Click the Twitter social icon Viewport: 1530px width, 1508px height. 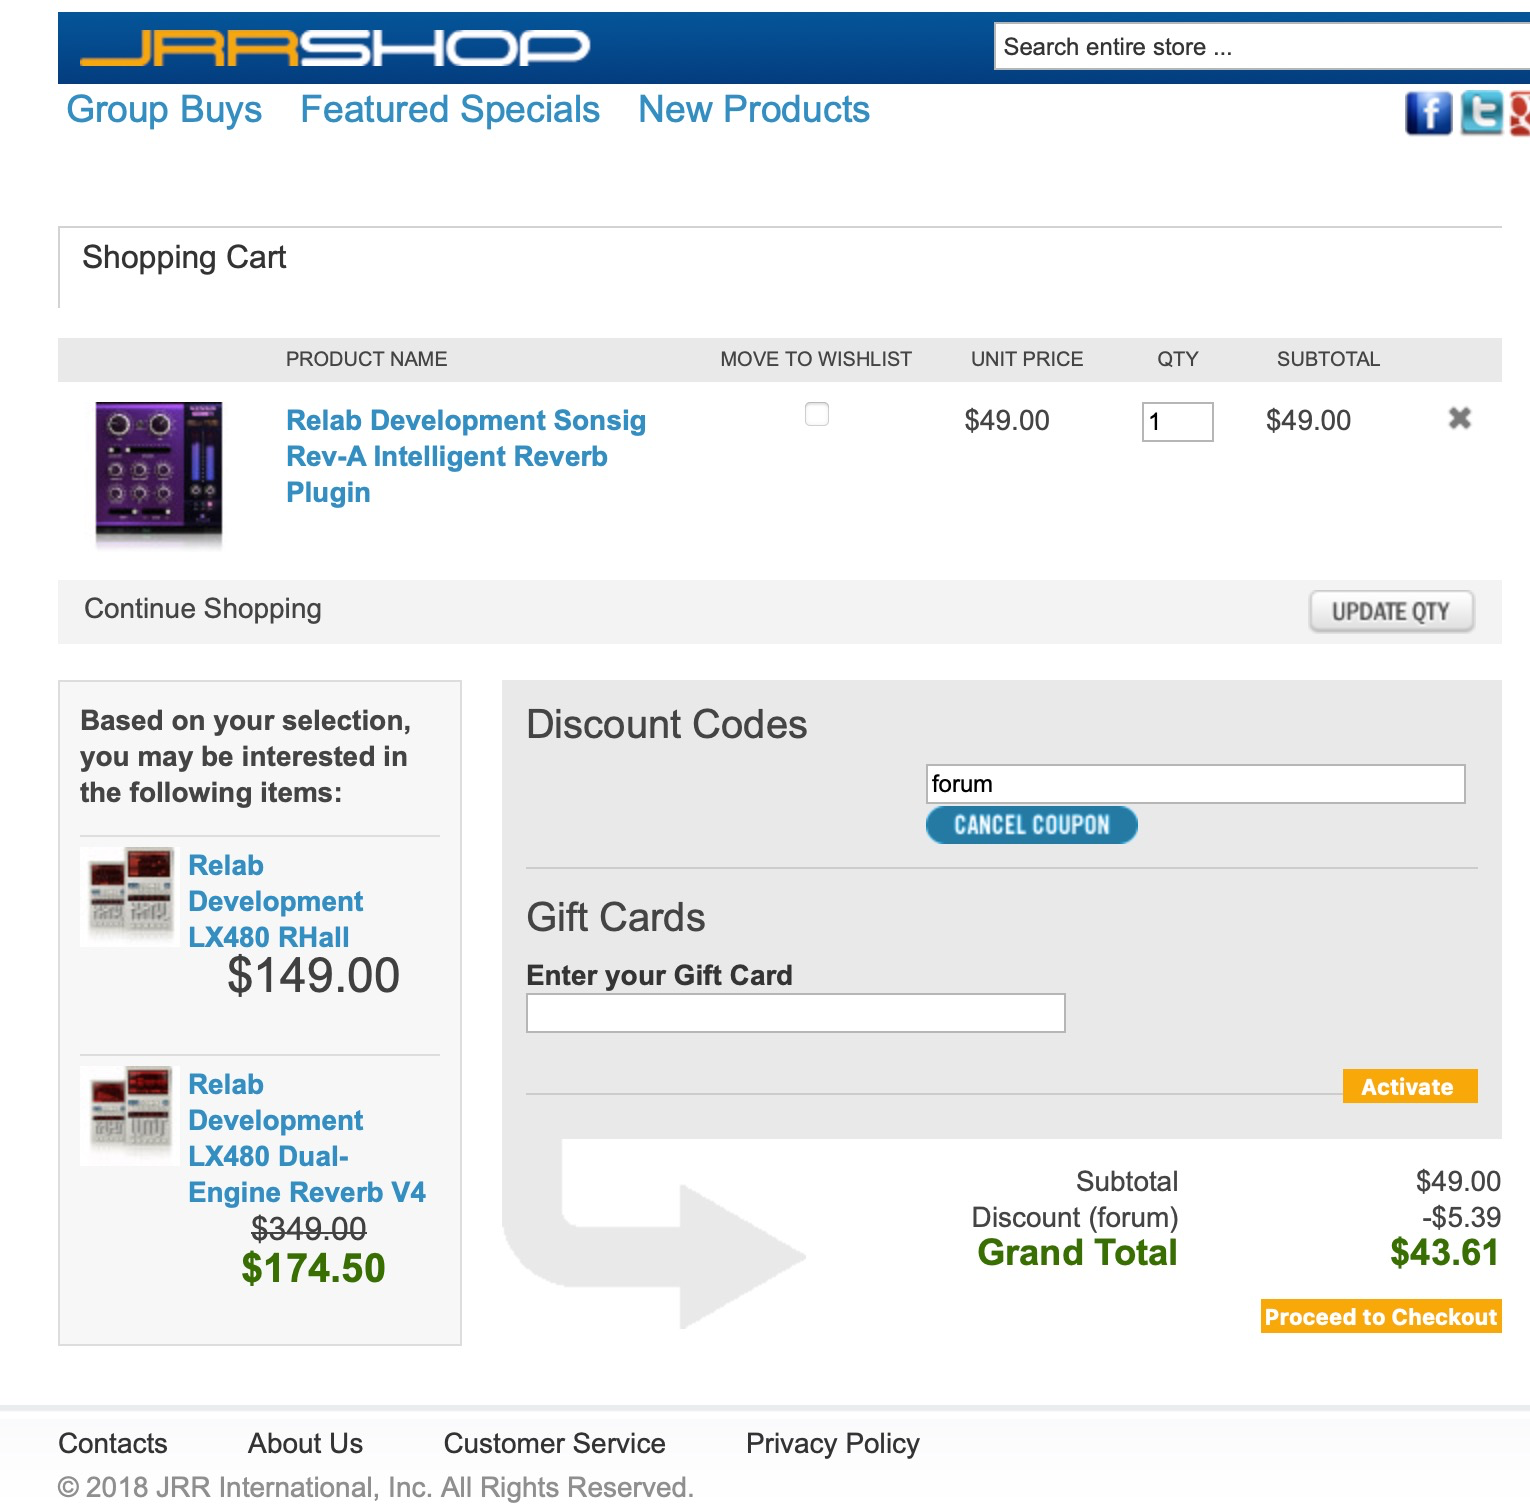click(1481, 113)
